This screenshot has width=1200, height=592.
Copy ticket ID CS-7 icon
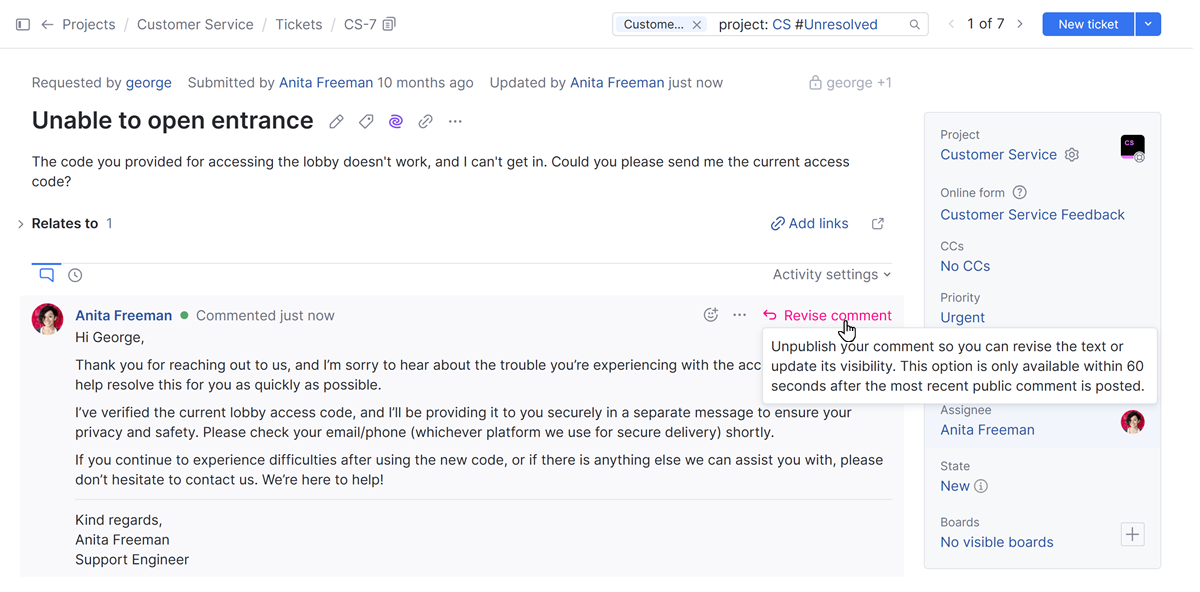(389, 24)
